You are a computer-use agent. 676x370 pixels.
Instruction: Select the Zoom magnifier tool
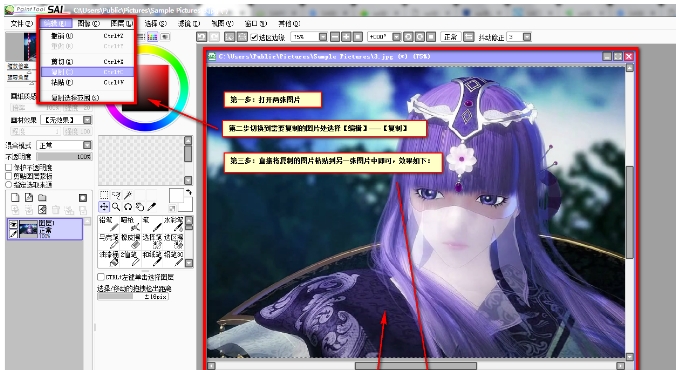coord(116,207)
